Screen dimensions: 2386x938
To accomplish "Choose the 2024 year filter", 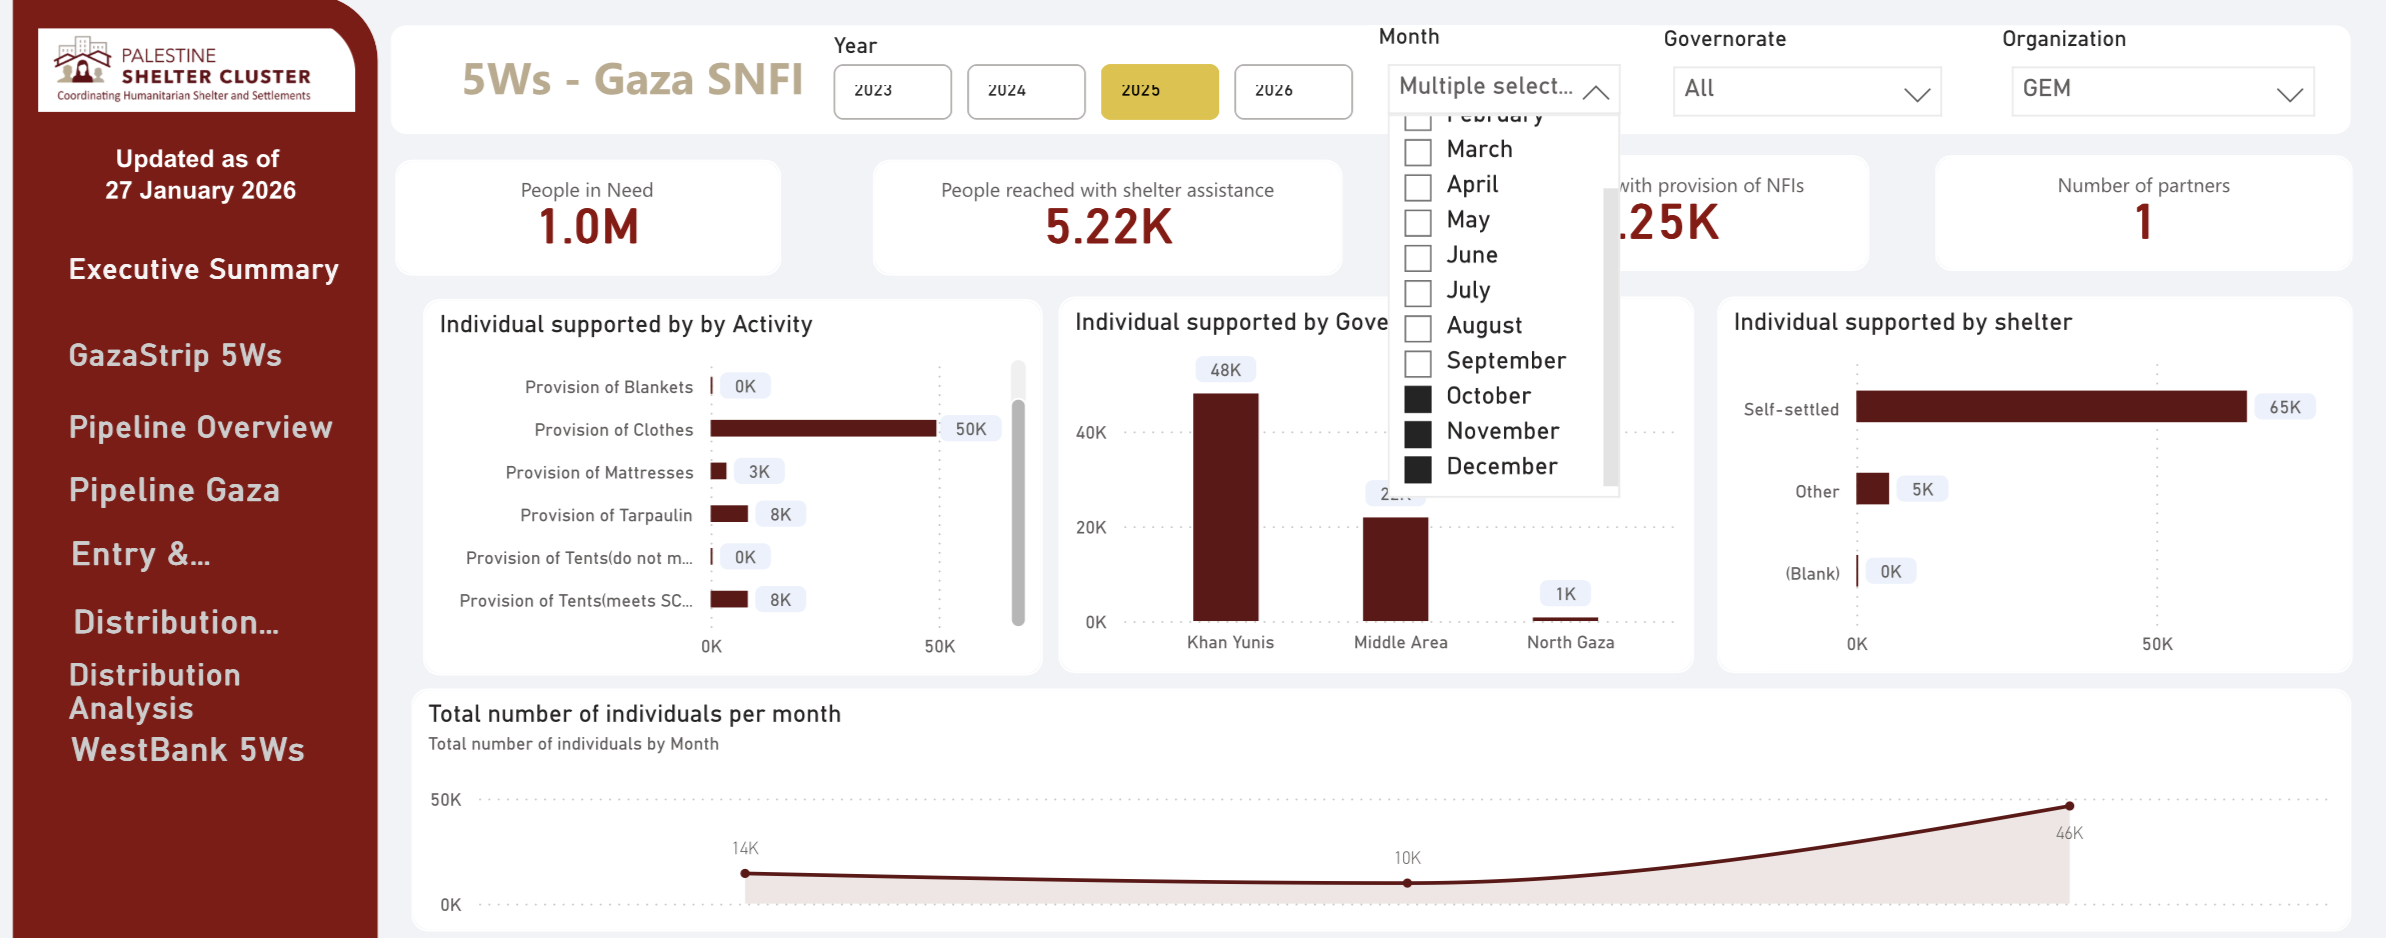I will click(1026, 92).
